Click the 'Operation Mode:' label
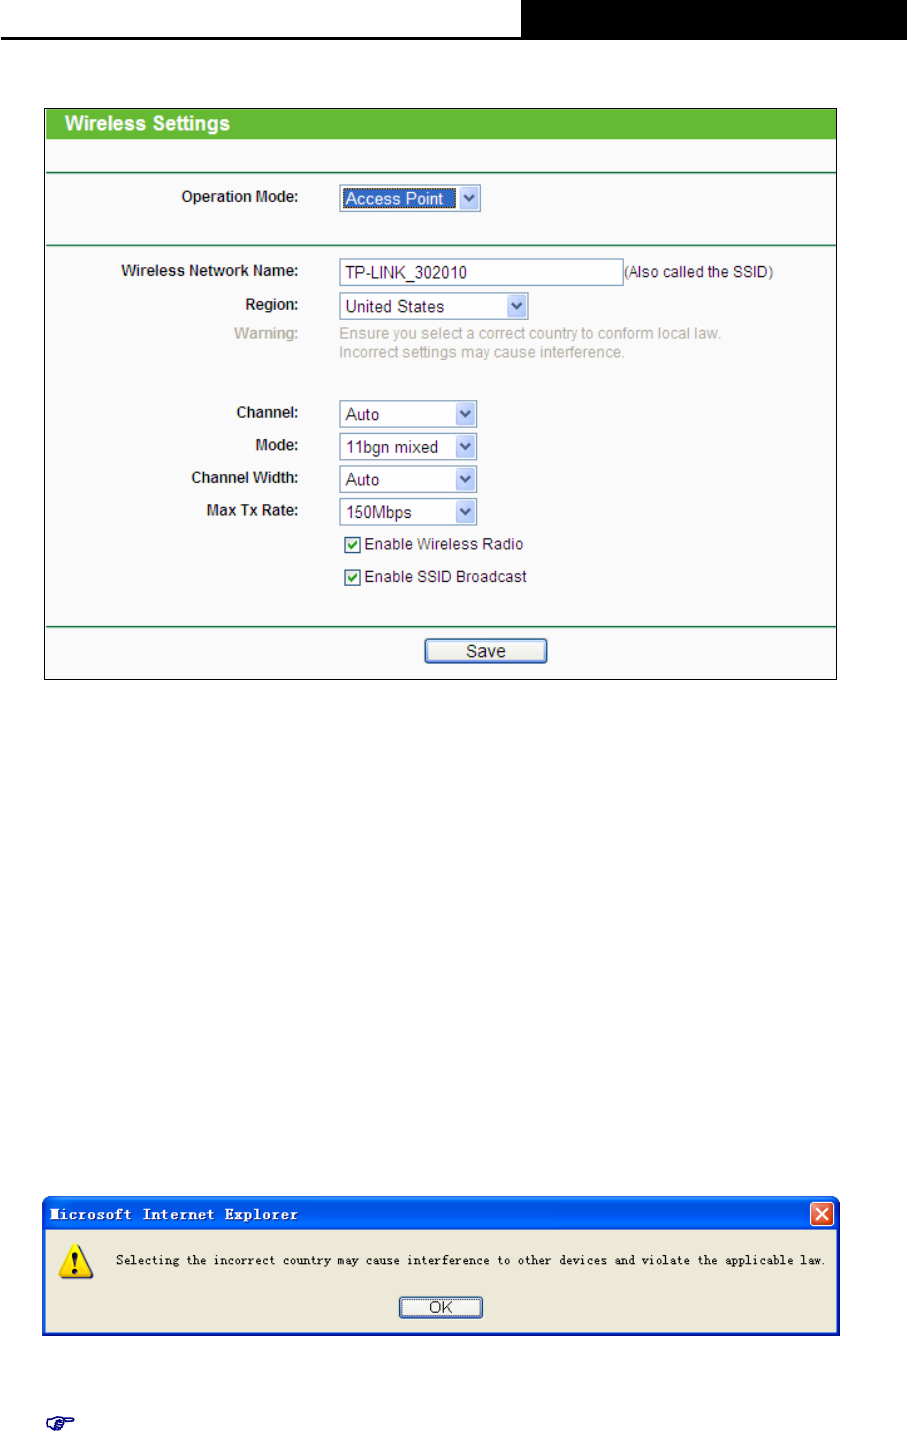The height and width of the screenshot is (1431, 907). 240,197
